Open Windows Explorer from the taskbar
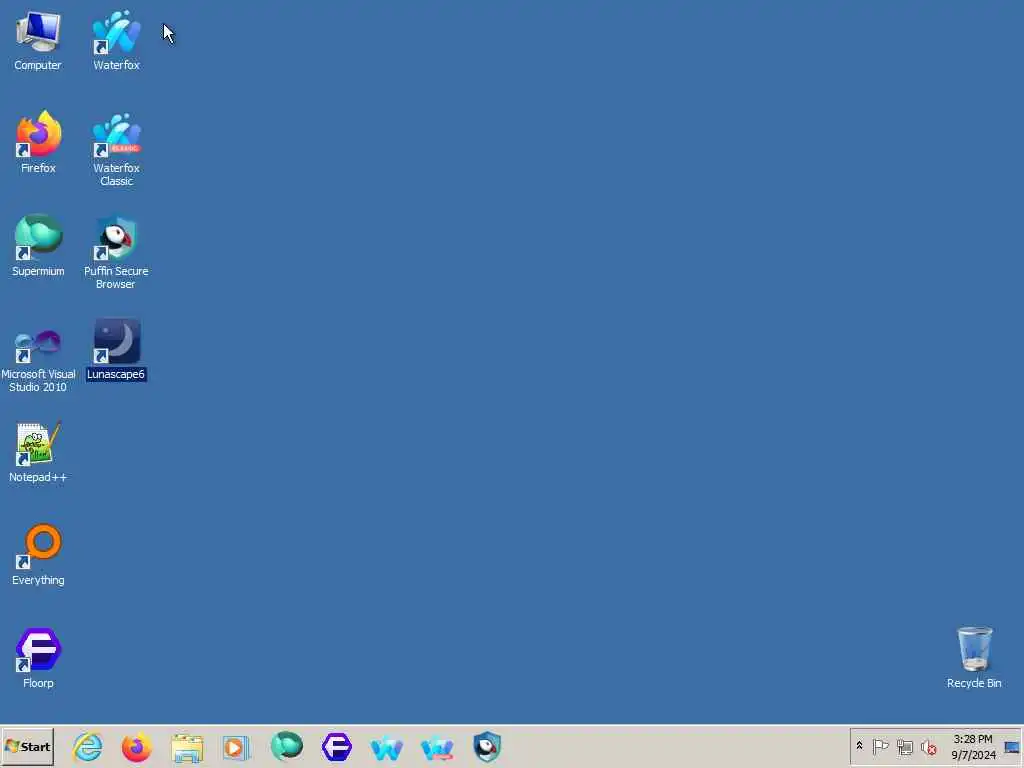The image size is (1024, 768). tap(187, 746)
